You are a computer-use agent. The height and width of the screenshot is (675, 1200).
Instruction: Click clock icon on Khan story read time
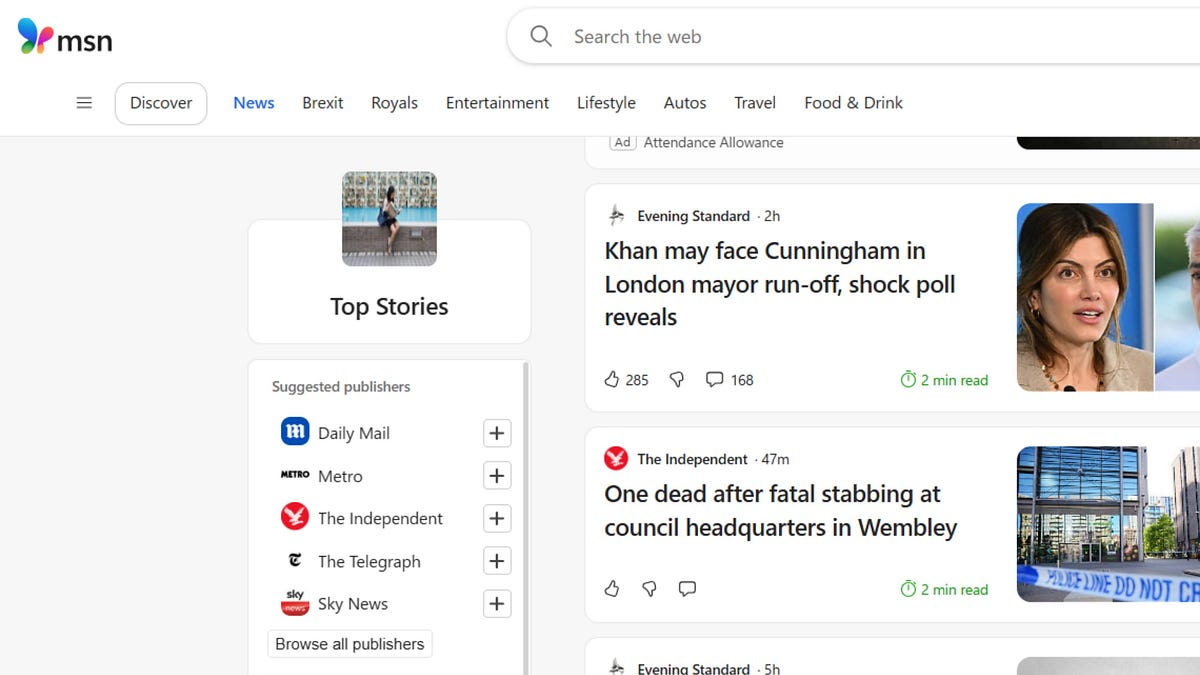pos(908,380)
